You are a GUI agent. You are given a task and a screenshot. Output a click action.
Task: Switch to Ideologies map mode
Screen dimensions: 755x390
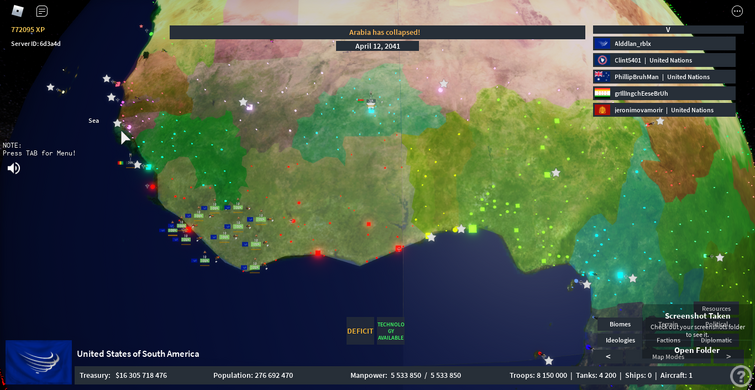(620, 340)
